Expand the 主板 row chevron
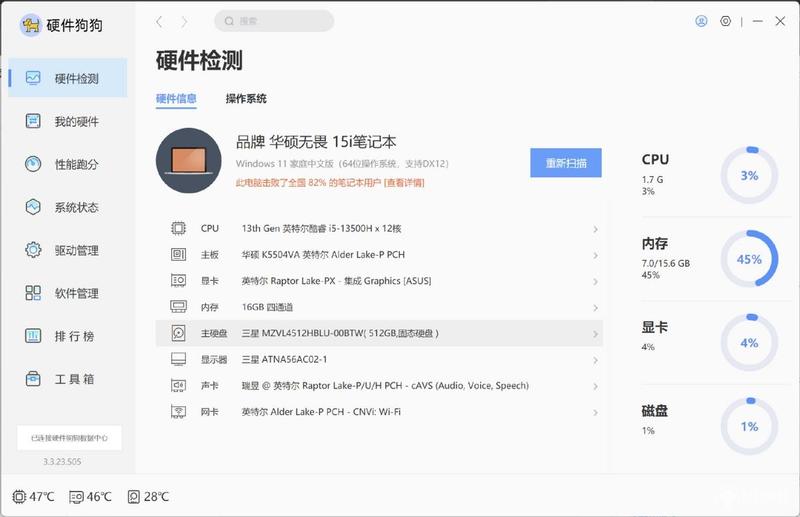This screenshot has width=800, height=517. (x=595, y=255)
